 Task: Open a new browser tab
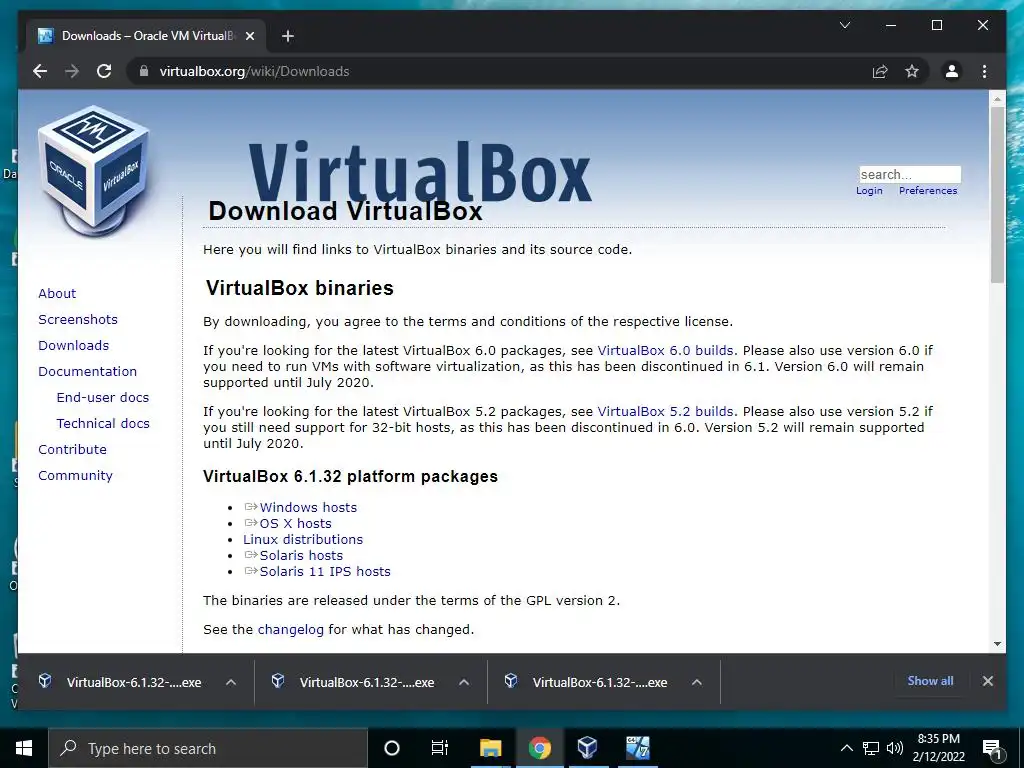287,36
